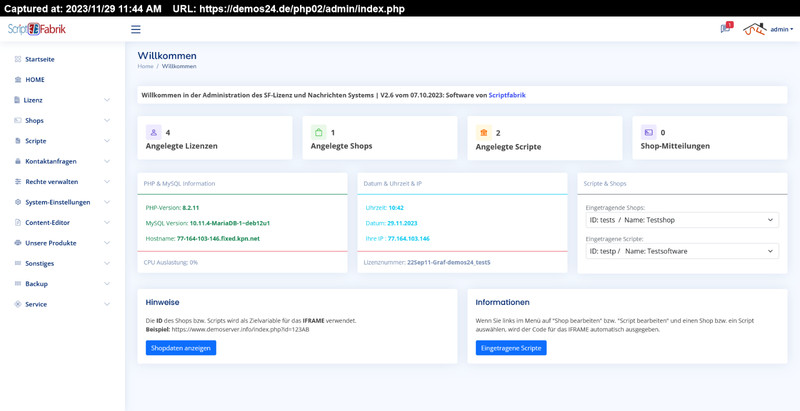Click the ScriptFabrik logo
800x411 pixels.
[x=37, y=29]
